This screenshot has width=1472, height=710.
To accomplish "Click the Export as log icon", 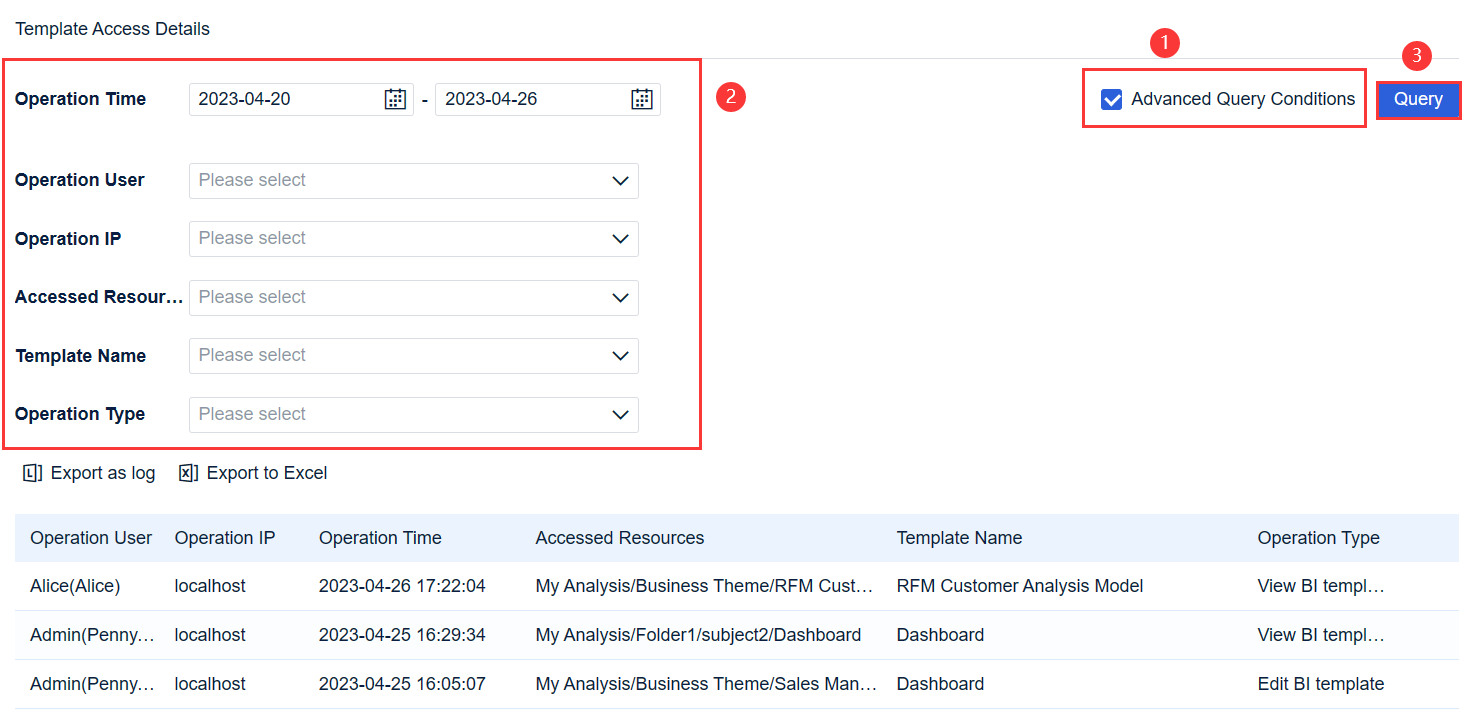I will tap(33, 472).
